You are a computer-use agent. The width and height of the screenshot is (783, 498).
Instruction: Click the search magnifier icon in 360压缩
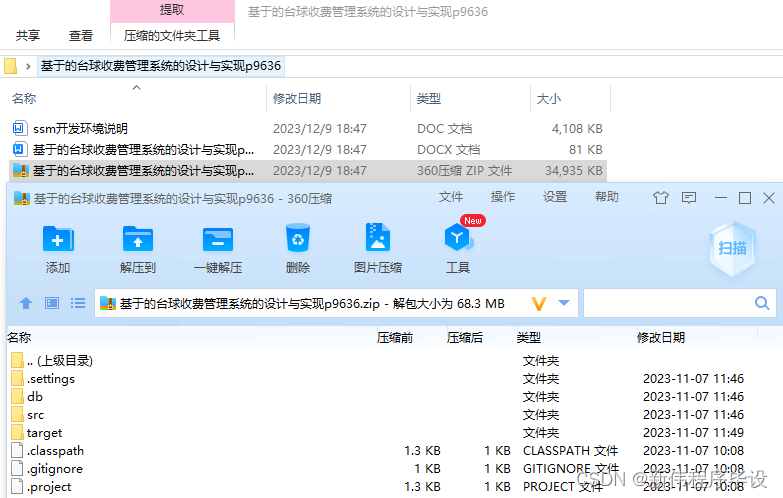coord(762,303)
